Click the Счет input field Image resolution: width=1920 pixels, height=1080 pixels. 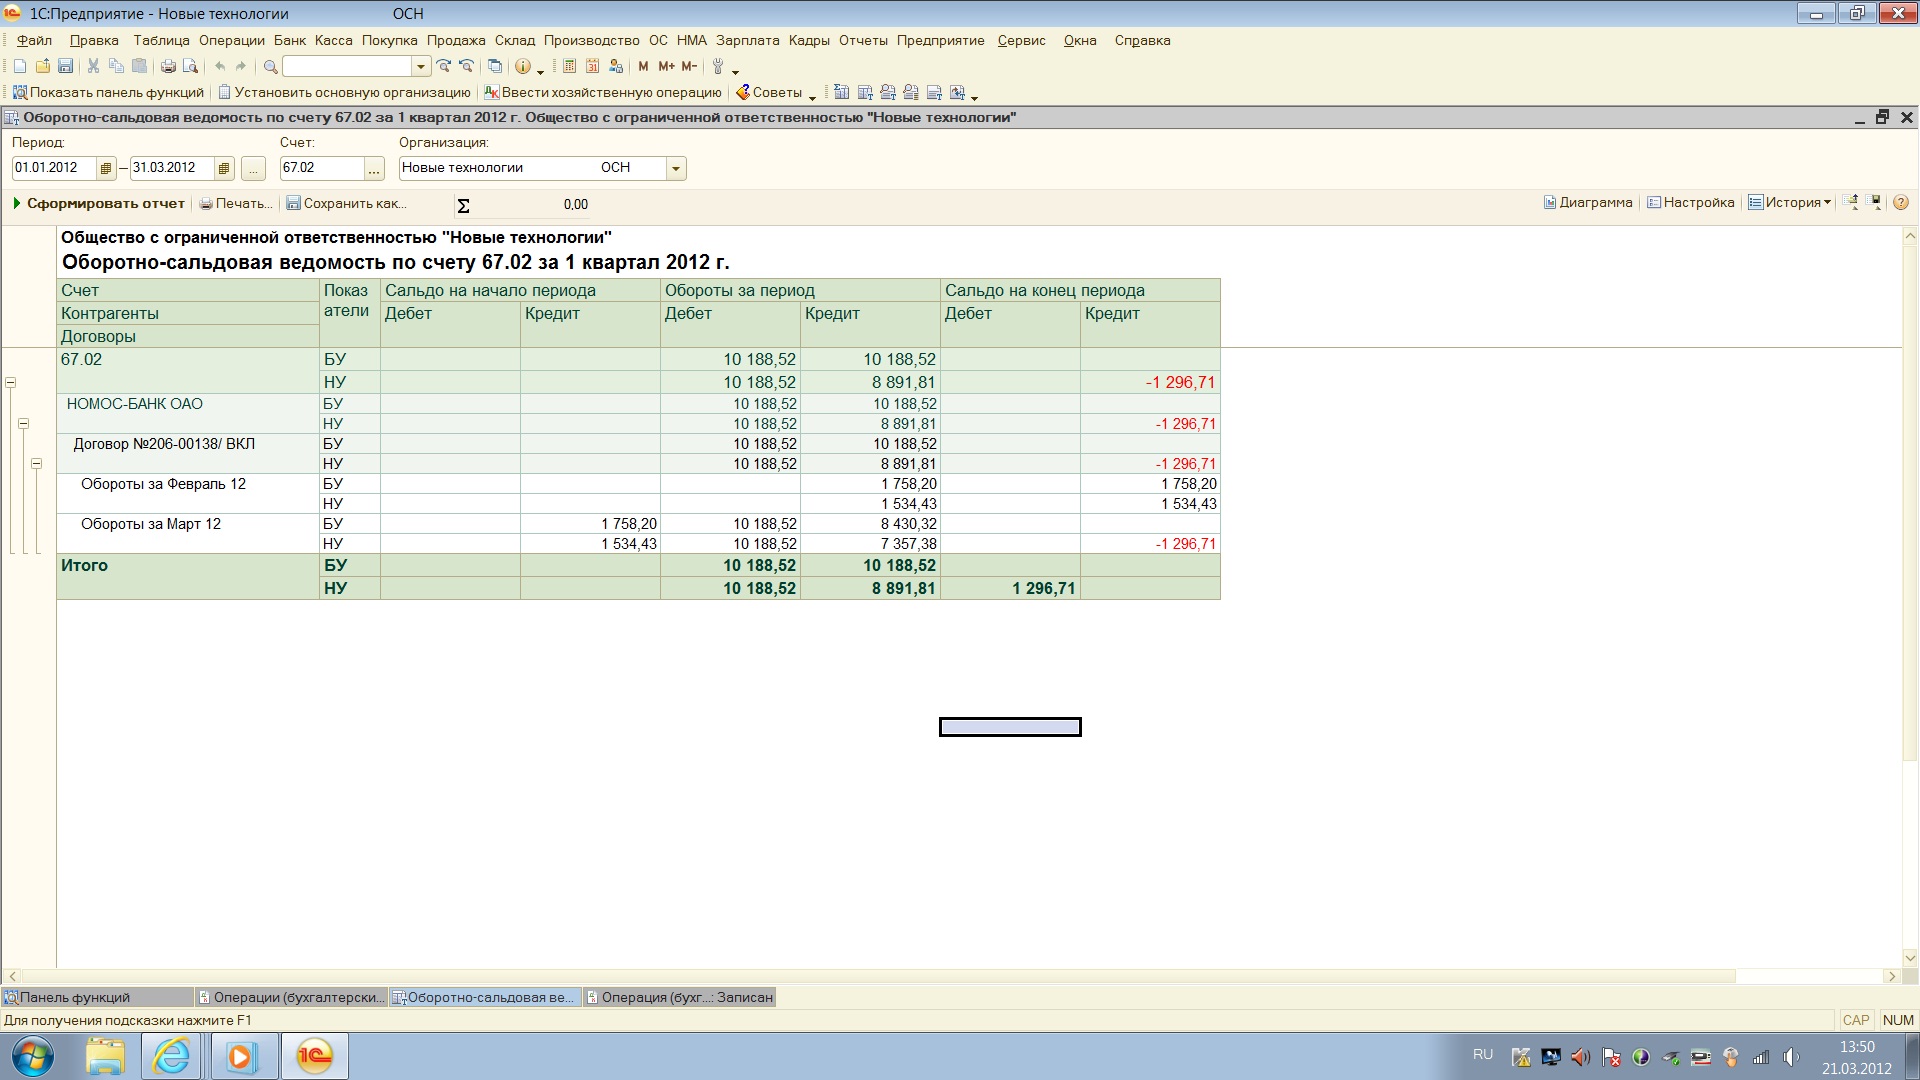(x=320, y=168)
